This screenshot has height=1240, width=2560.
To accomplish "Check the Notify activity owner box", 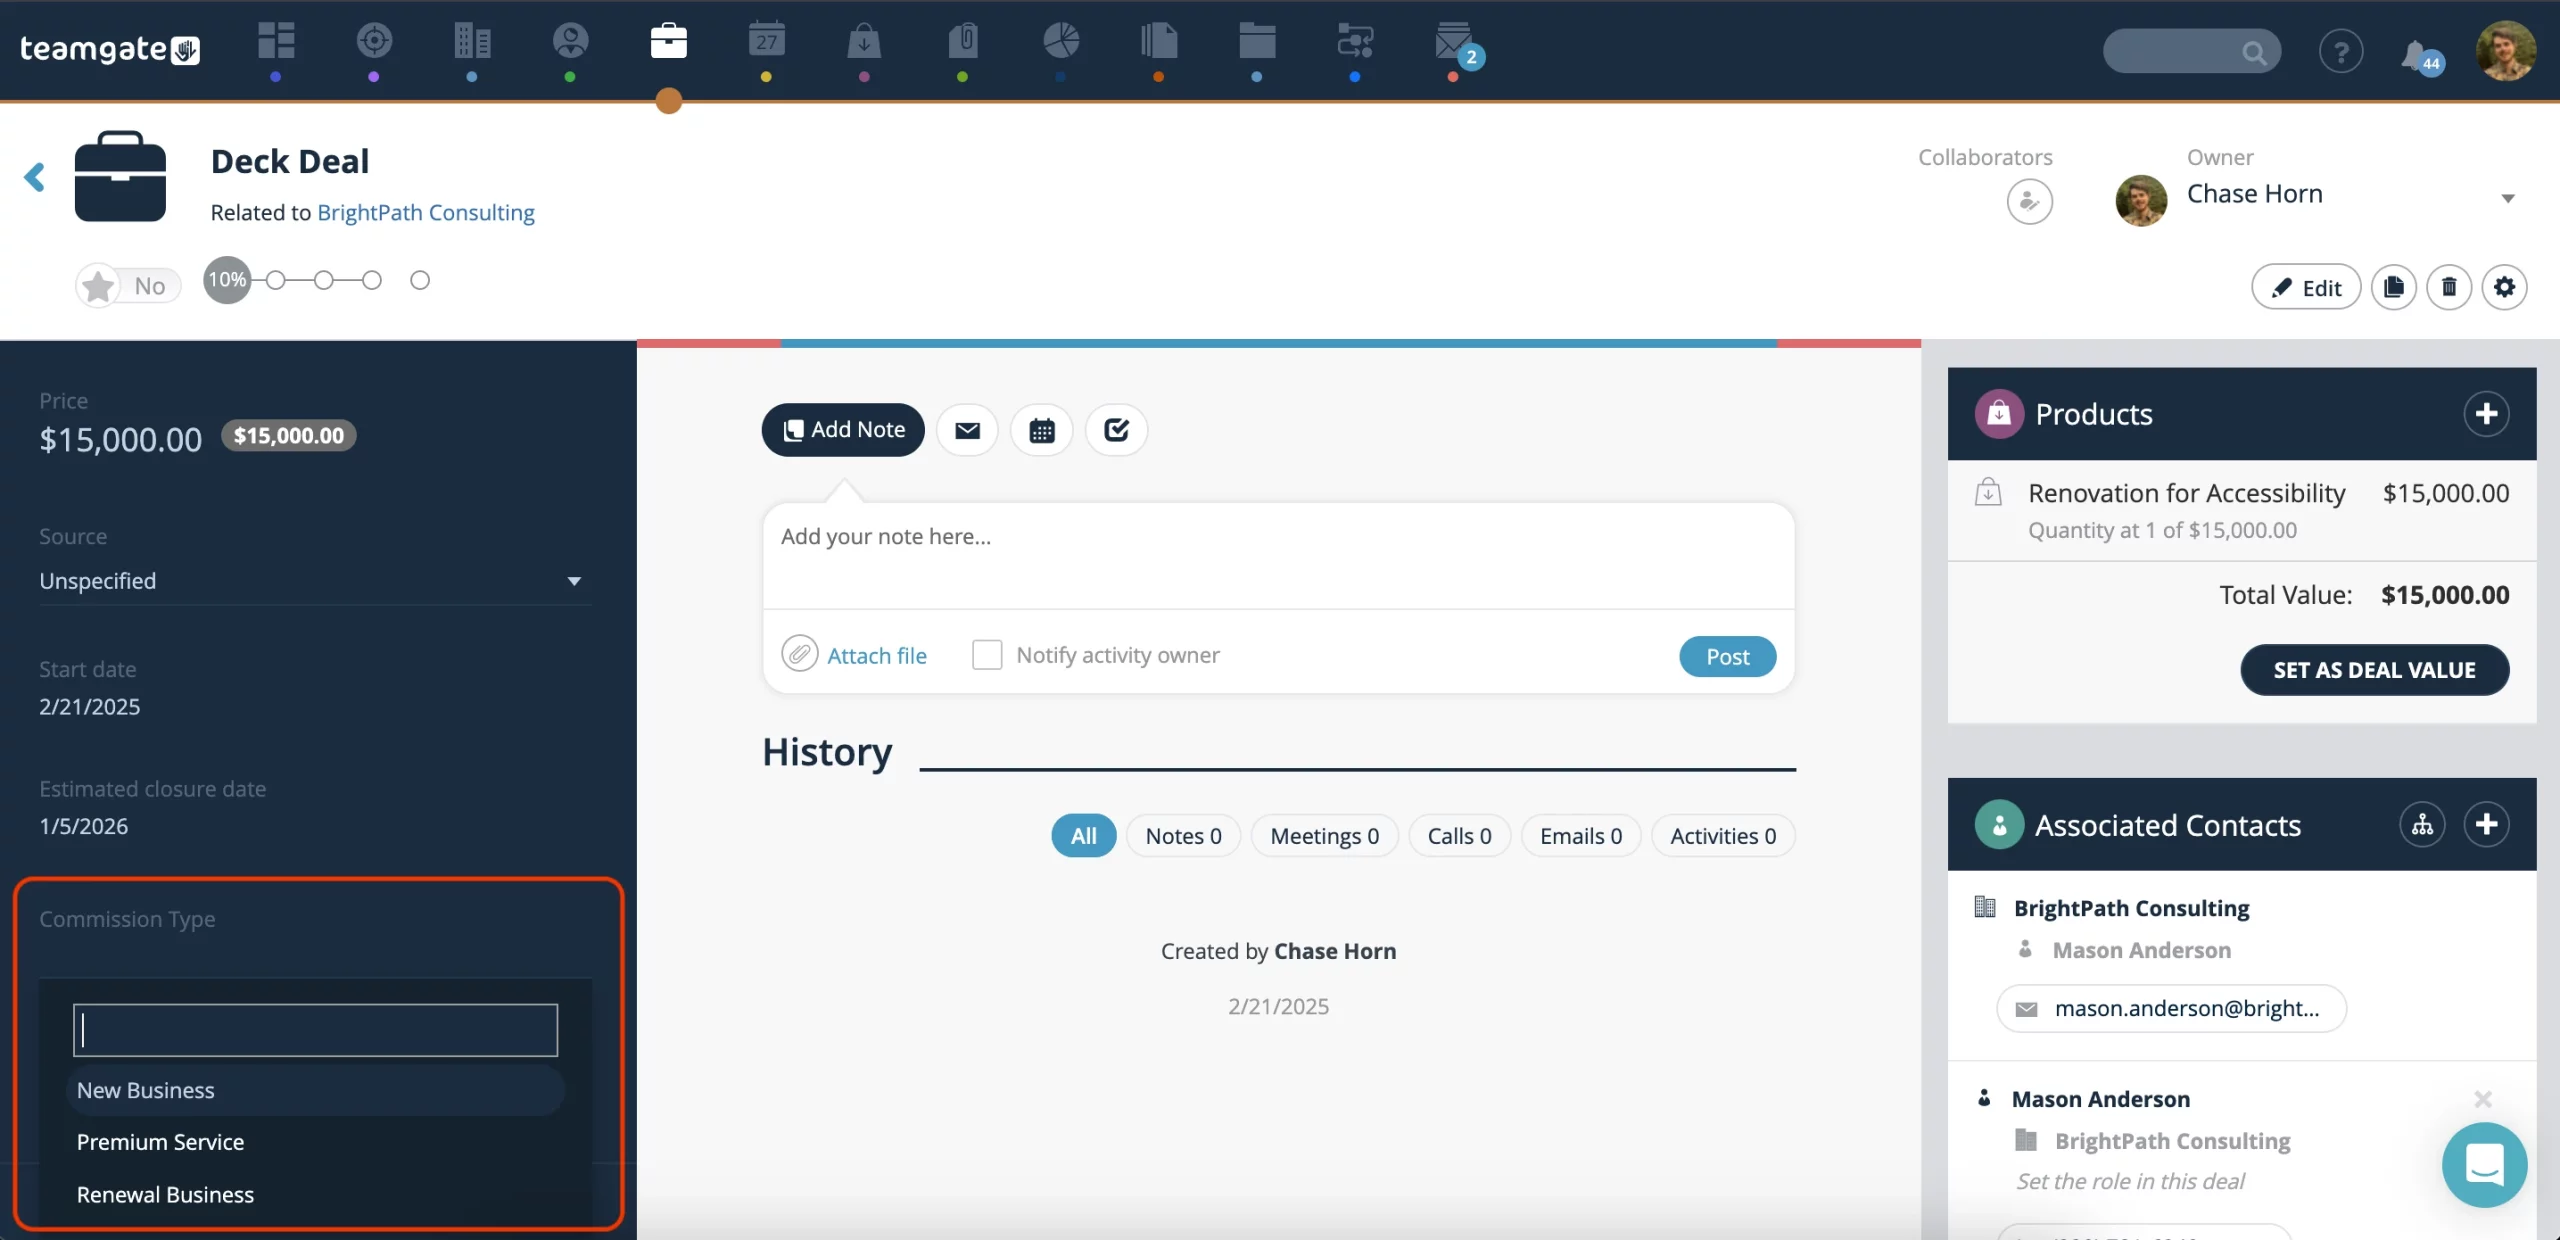I will 987,655.
